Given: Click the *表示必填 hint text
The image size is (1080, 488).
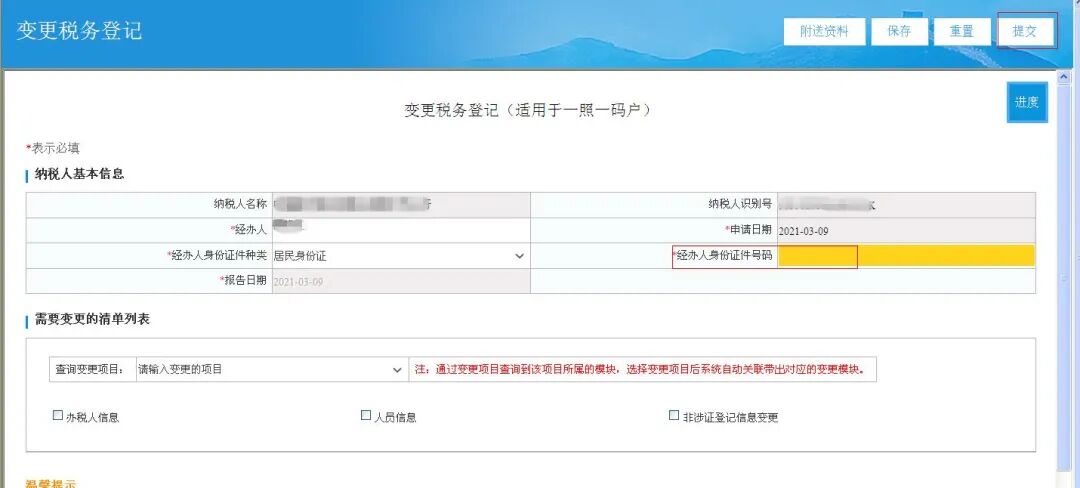Looking at the screenshot, I should (x=52, y=148).
